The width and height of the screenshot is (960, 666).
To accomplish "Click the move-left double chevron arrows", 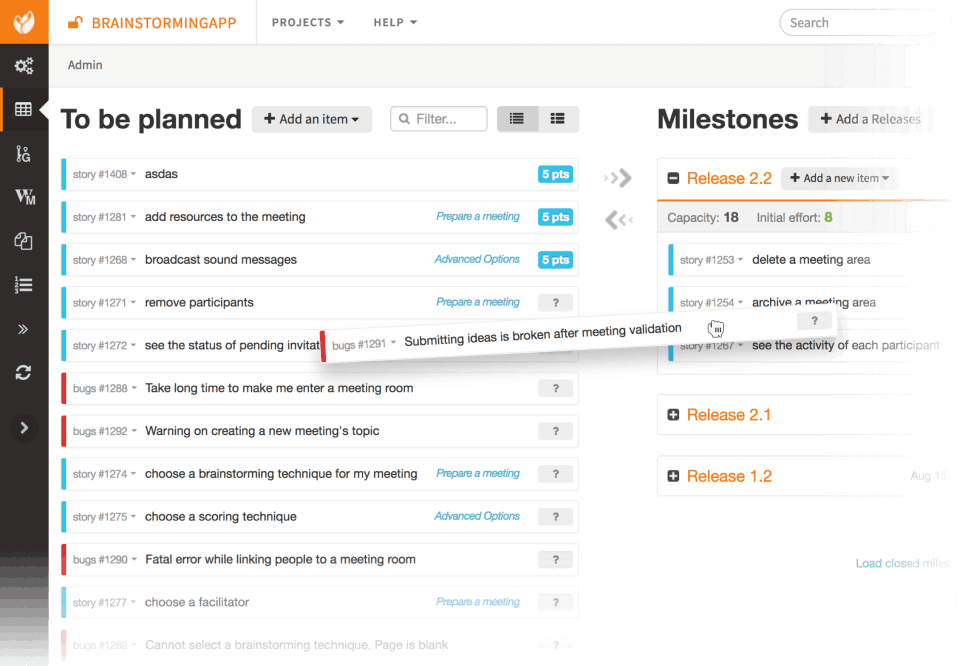I will point(619,220).
